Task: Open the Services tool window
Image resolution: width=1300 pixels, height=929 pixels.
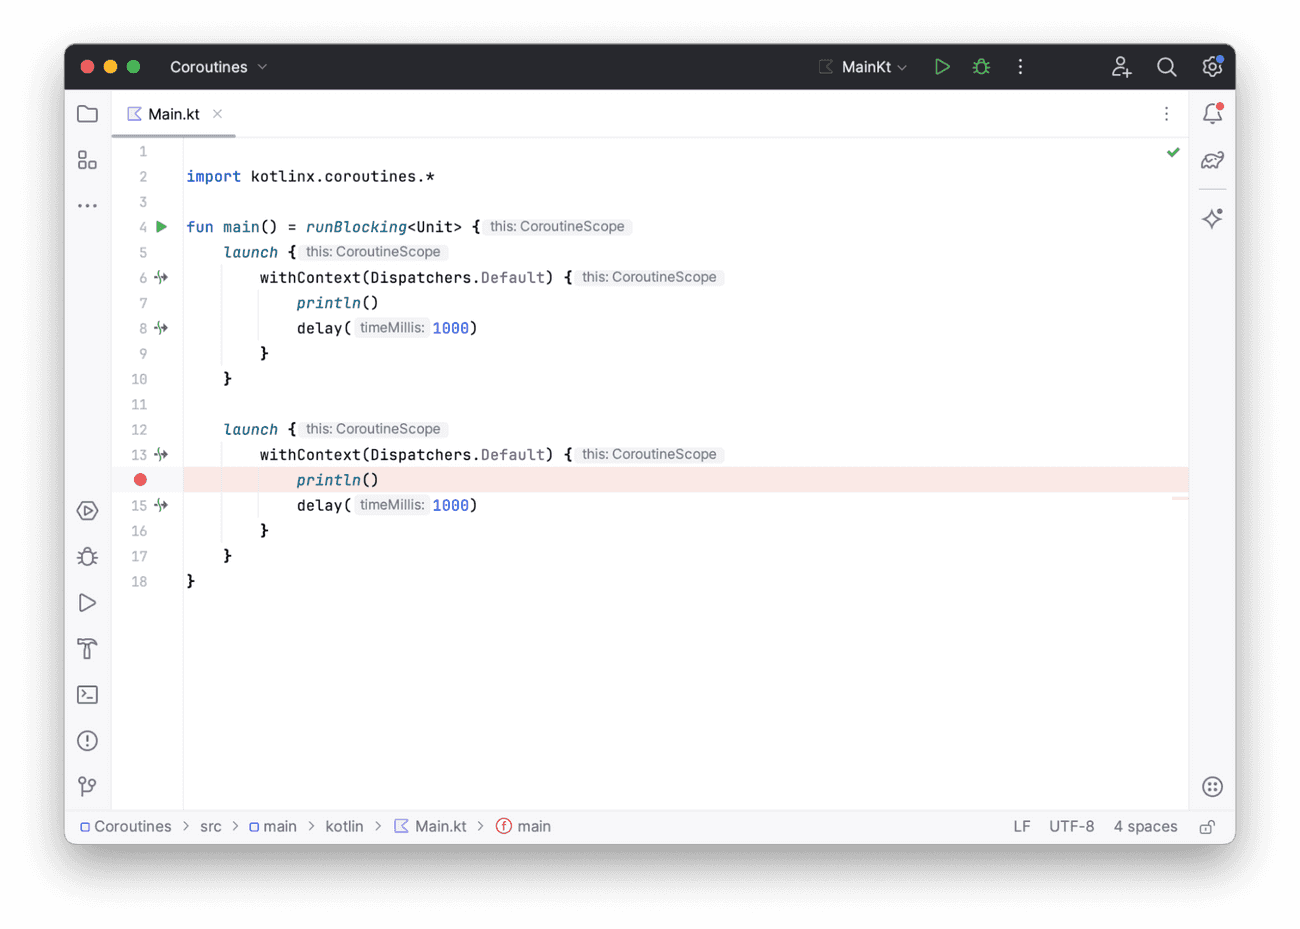Action: [87, 510]
